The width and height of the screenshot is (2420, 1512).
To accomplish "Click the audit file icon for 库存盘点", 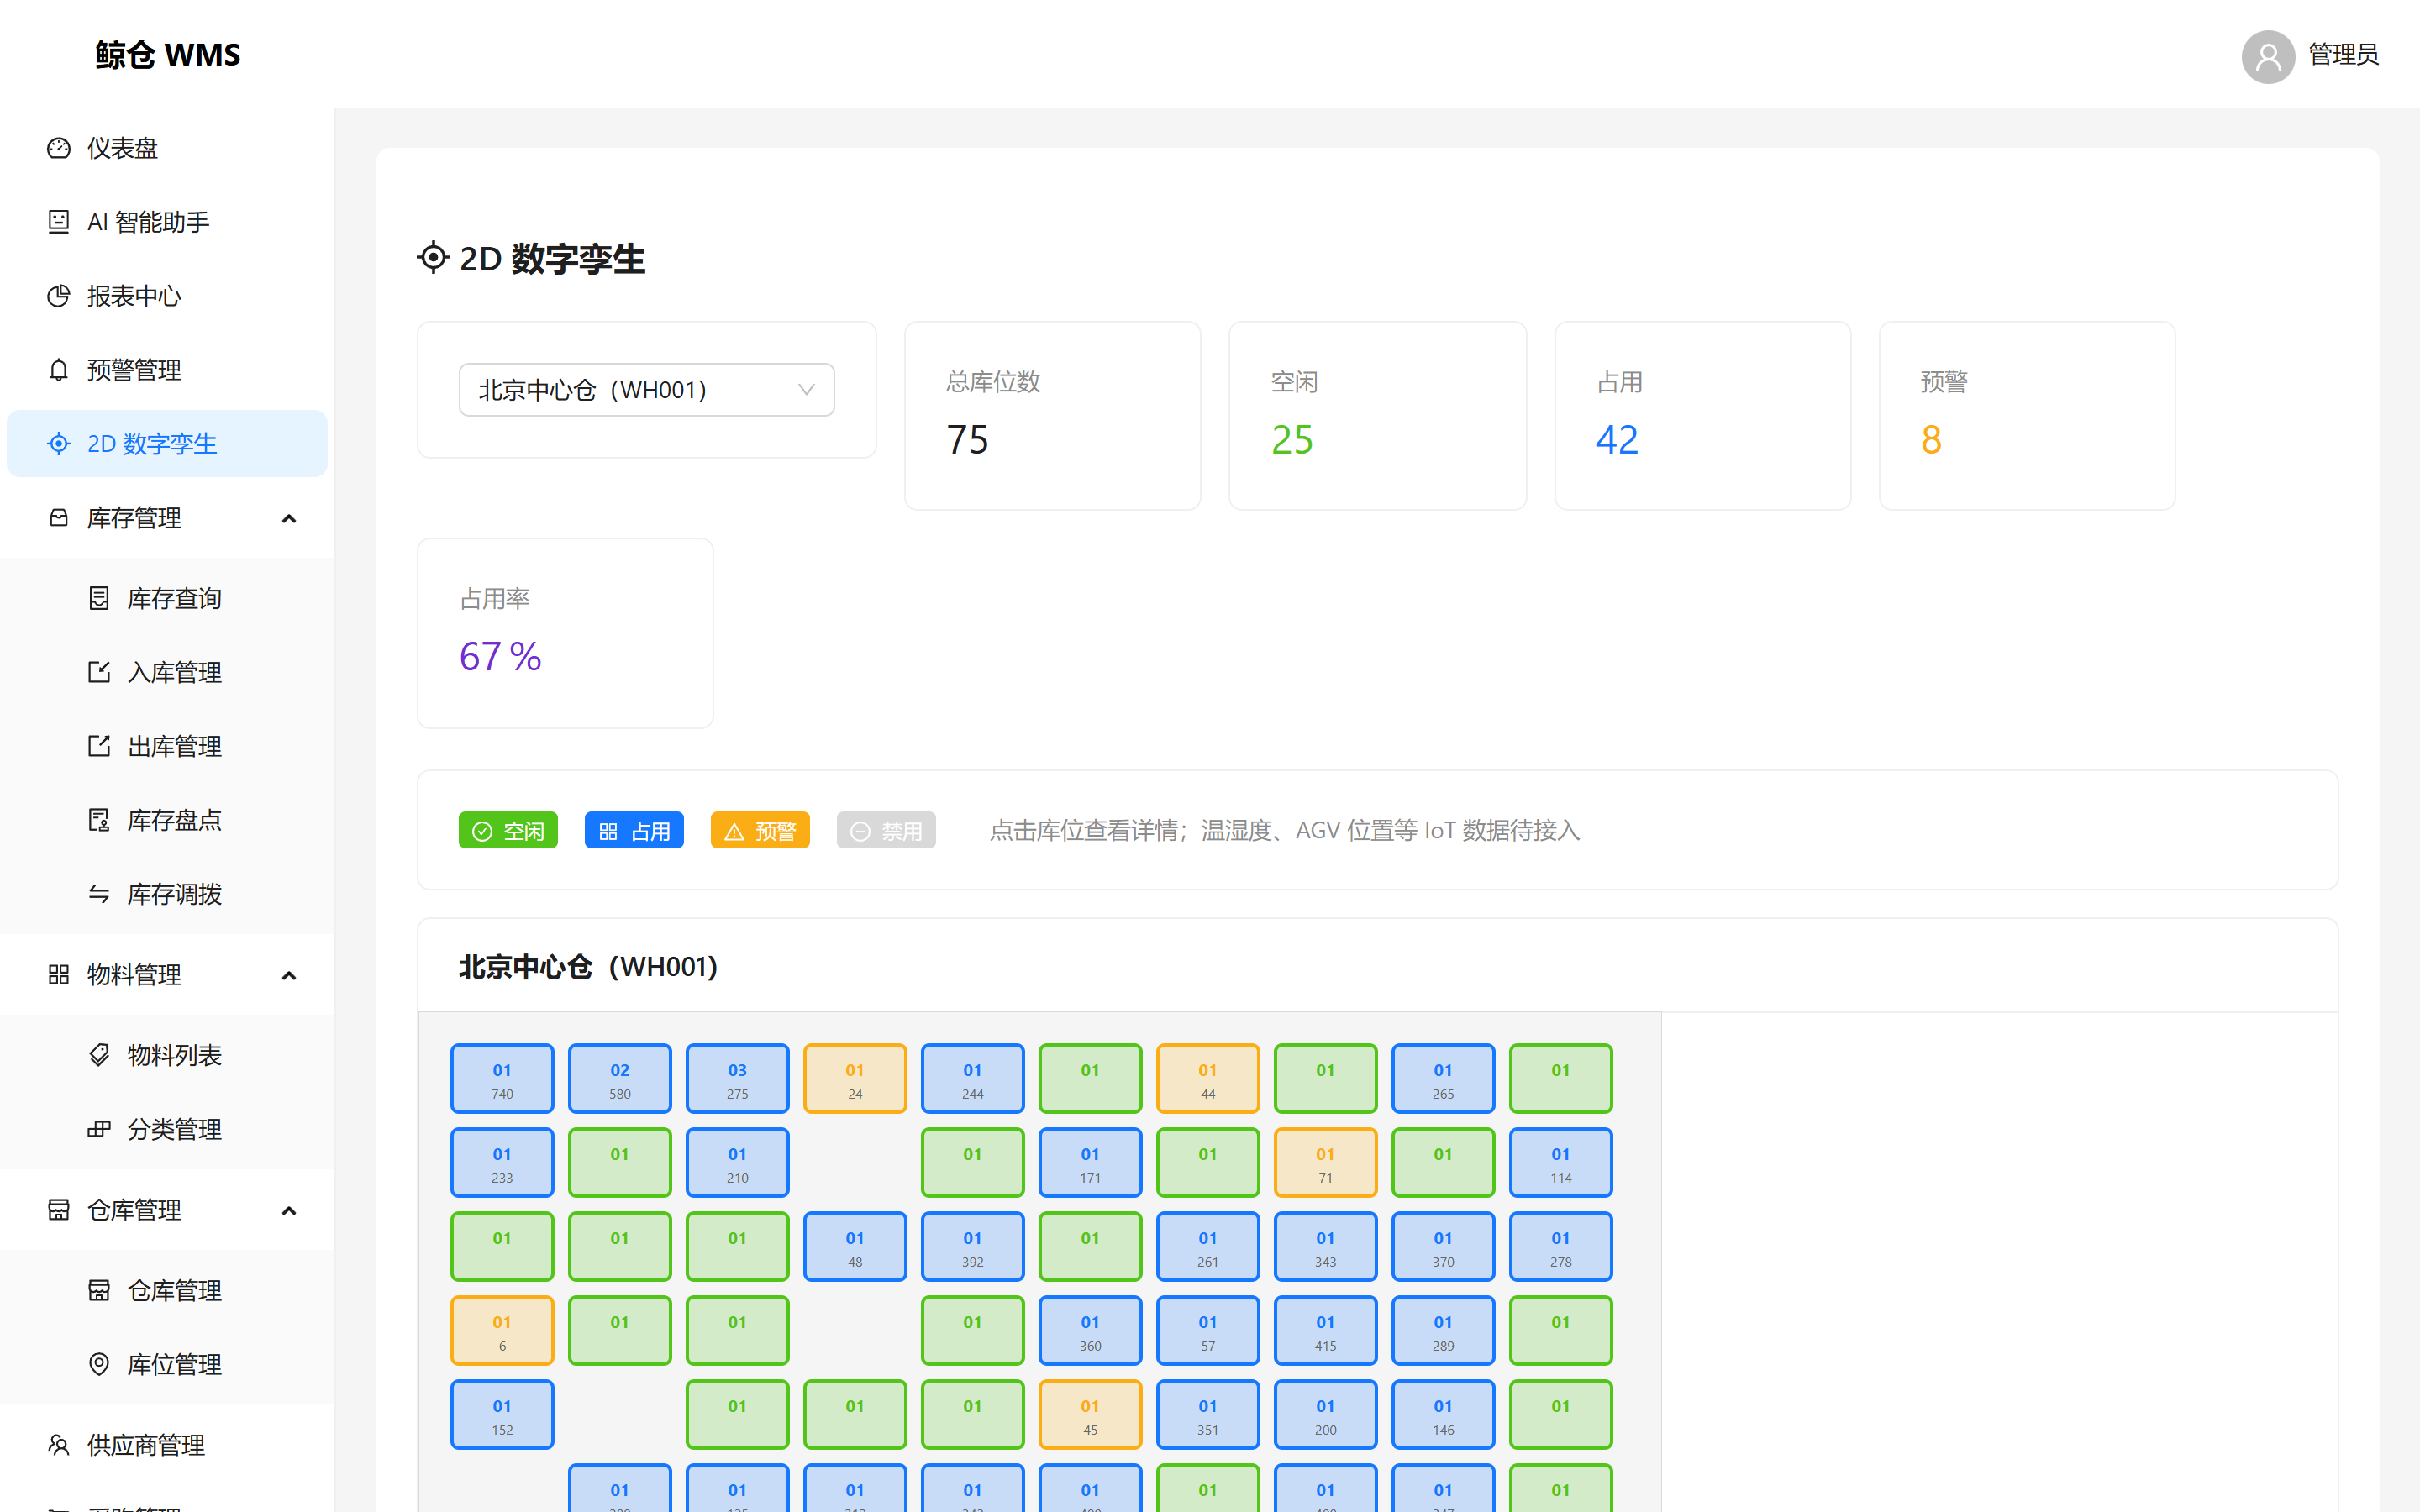I will pos(99,820).
